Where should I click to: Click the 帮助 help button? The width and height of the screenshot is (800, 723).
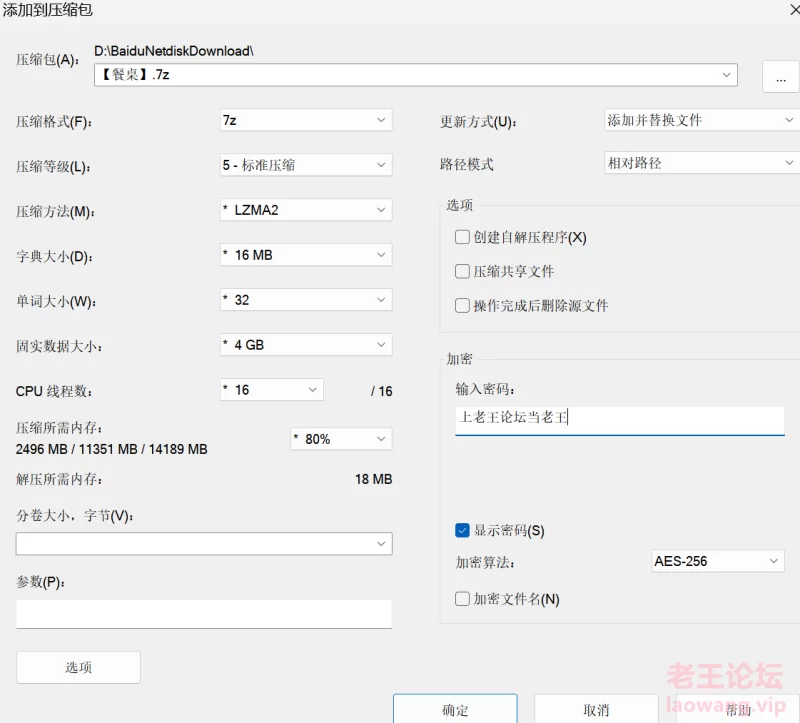(738, 710)
